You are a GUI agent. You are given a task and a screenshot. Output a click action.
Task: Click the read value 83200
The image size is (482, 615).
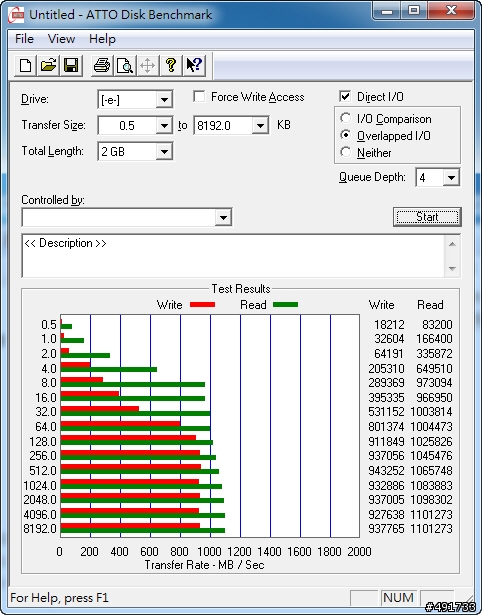(437, 325)
